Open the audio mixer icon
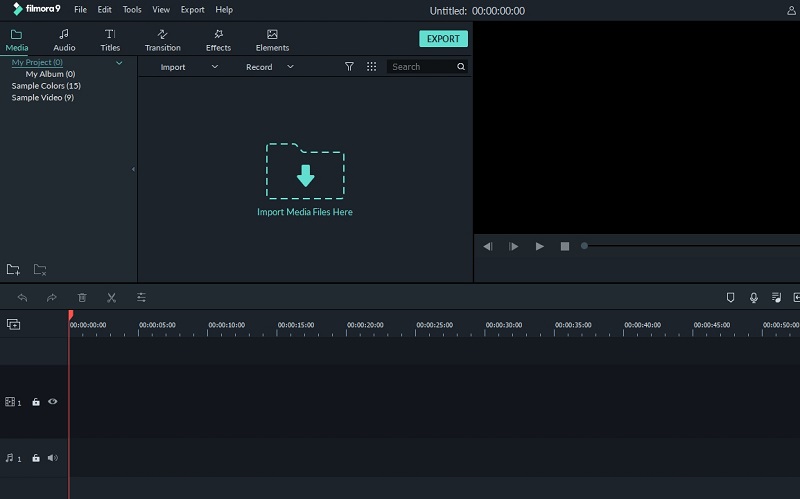Image resolution: width=800 pixels, height=499 pixels. [x=777, y=297]
